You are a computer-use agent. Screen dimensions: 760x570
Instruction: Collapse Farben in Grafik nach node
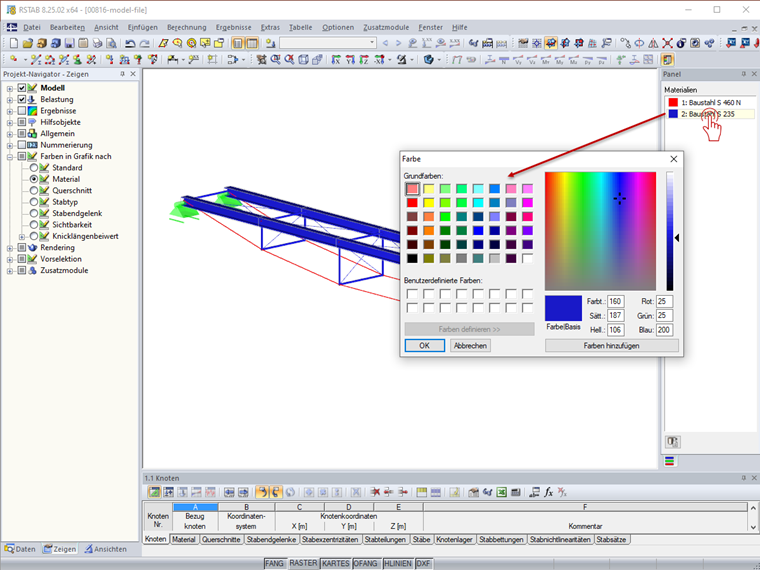point(10,157)
